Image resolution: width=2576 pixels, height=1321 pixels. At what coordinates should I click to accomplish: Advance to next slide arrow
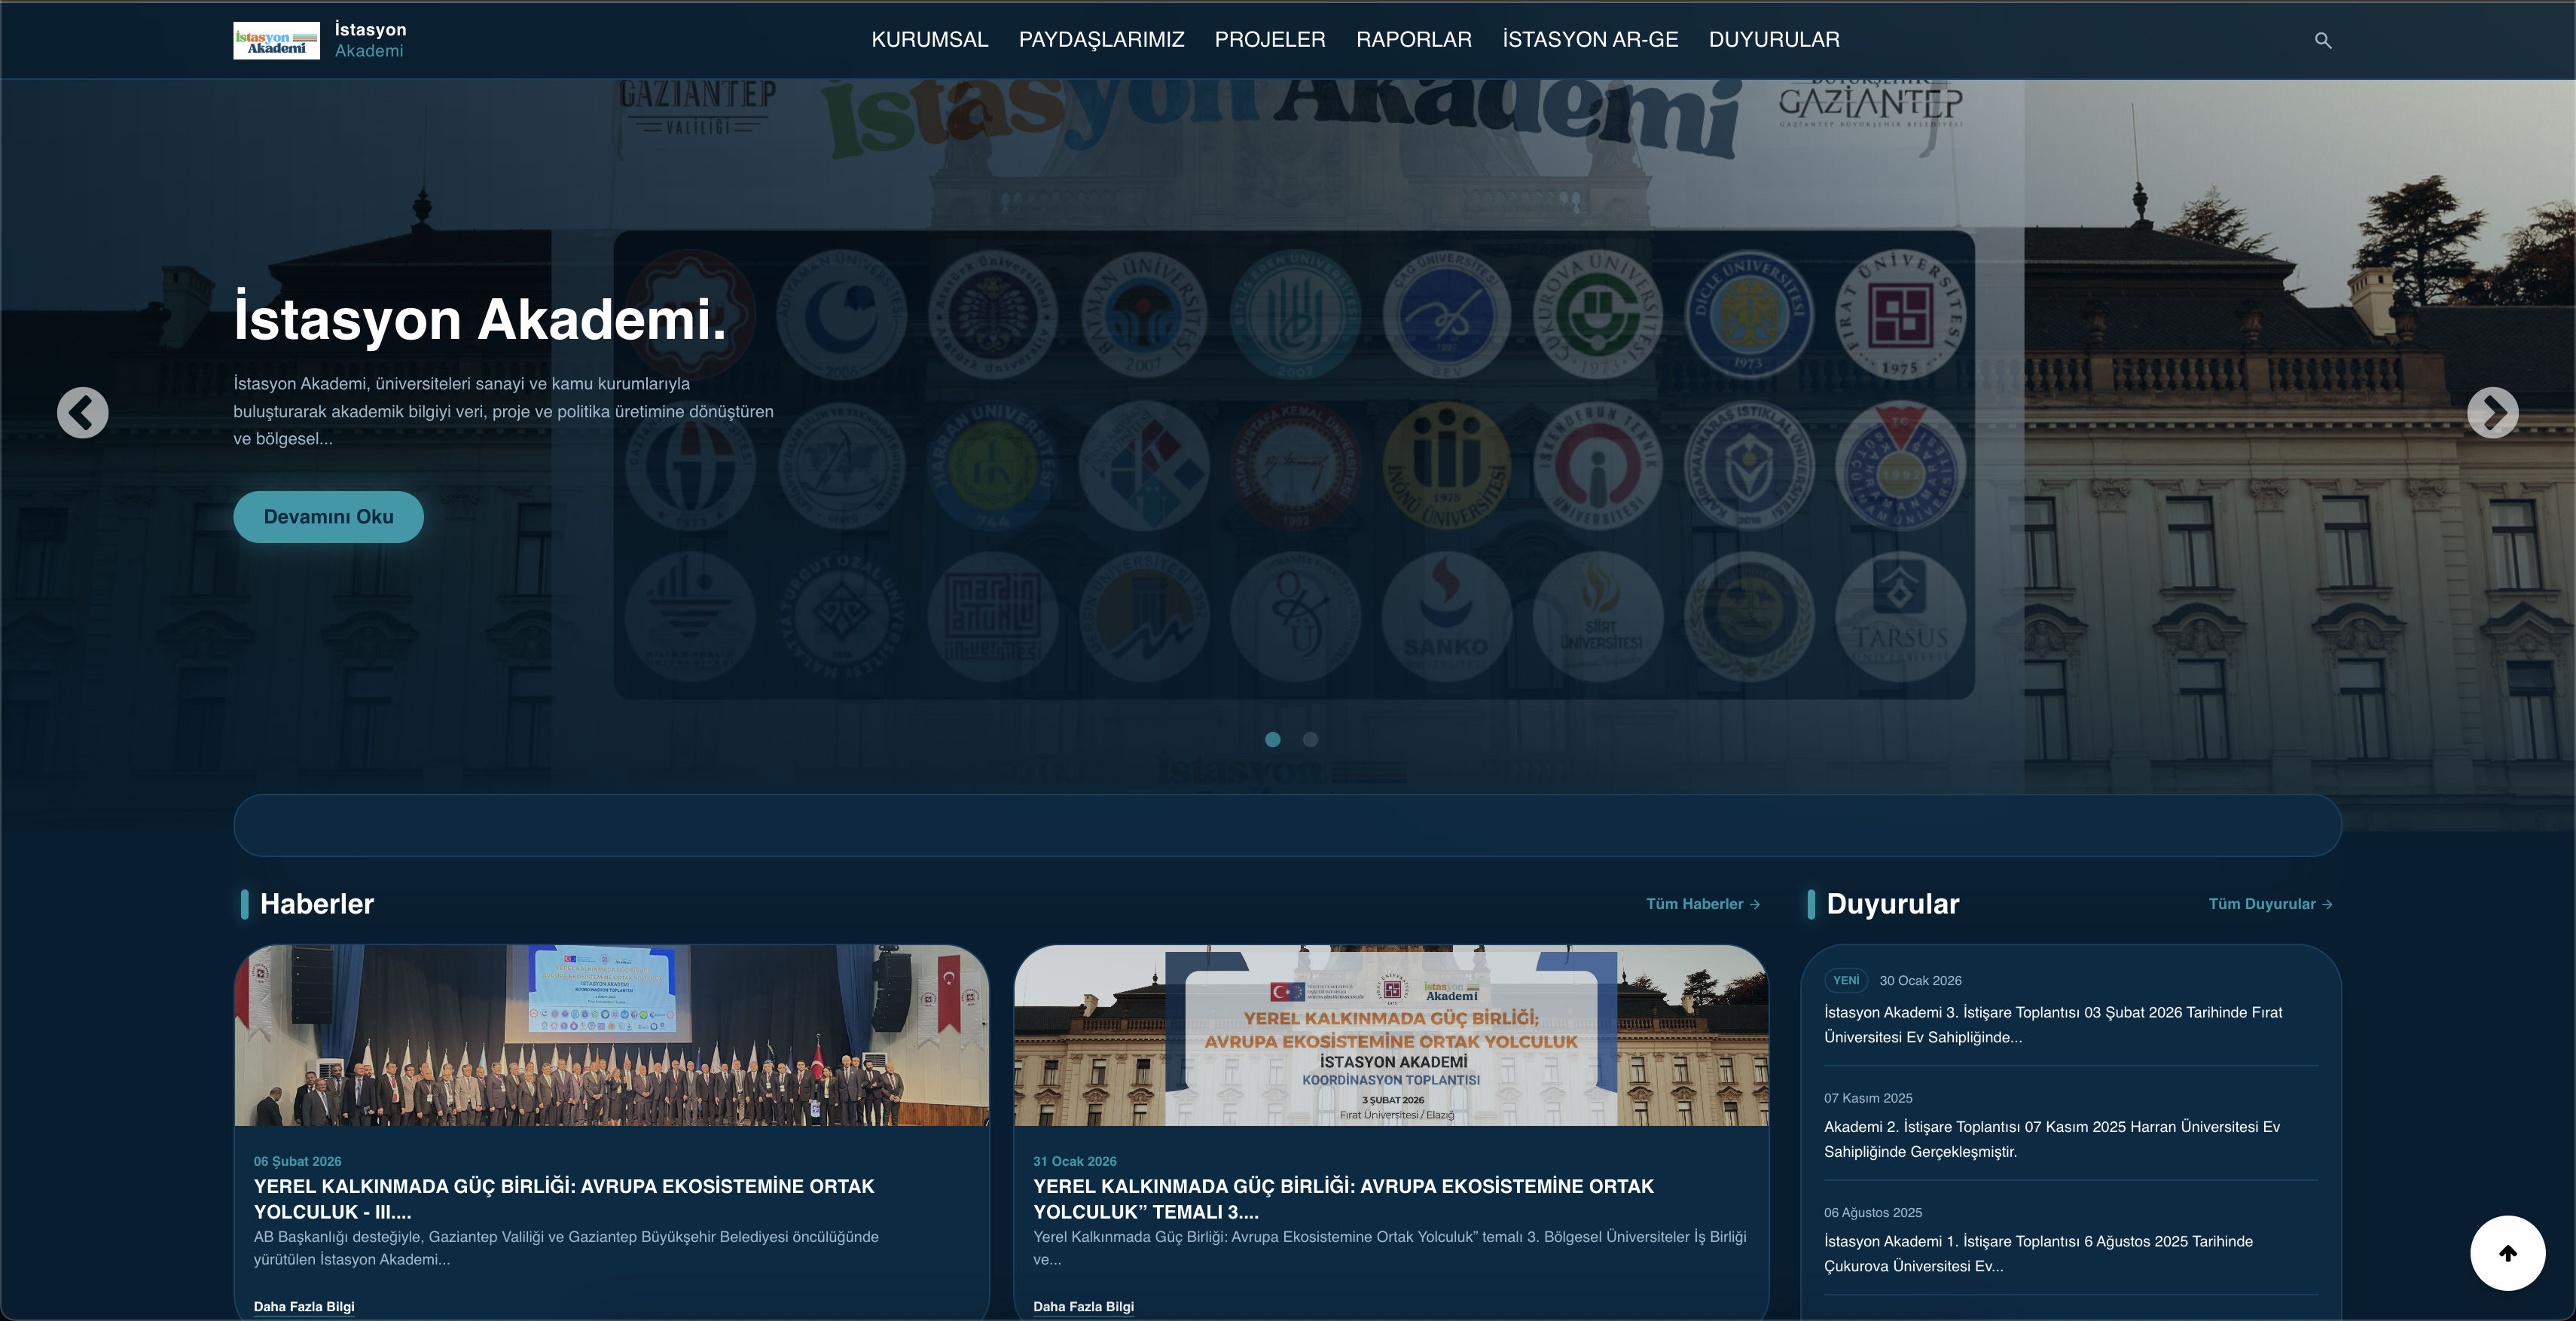tap(2492, 413)
